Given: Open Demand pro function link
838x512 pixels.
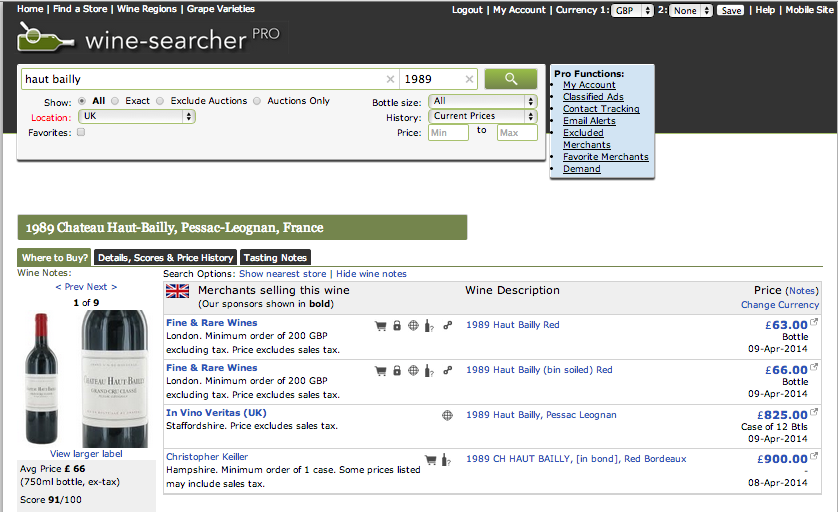Looking at the screenshot, I should coord(581,169).
